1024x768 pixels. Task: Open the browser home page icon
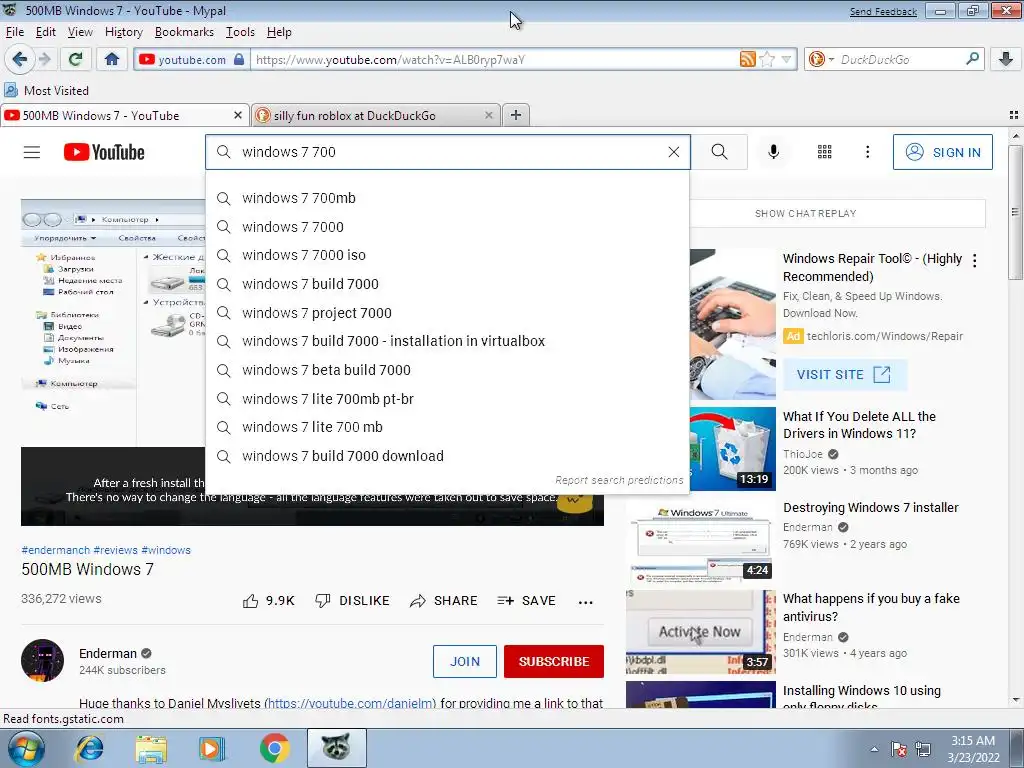(112, 59)
